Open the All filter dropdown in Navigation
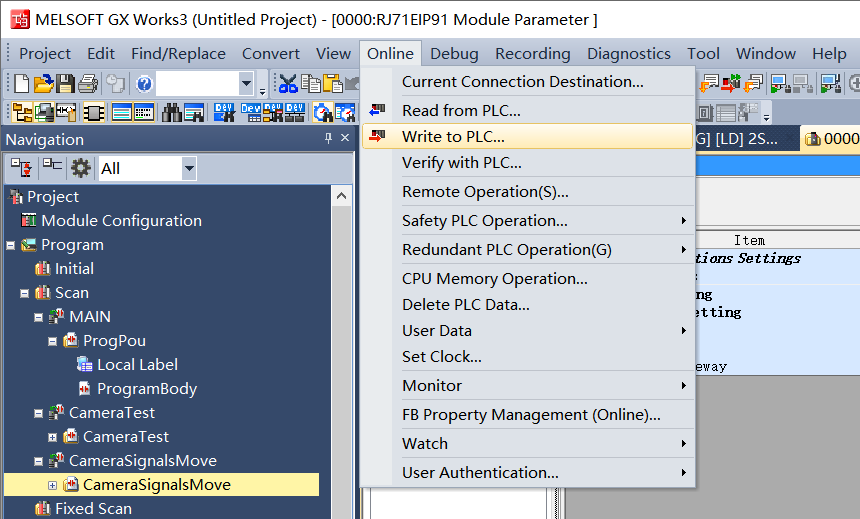Viewport: 860px width, 519px height. [x=189, y=169]
